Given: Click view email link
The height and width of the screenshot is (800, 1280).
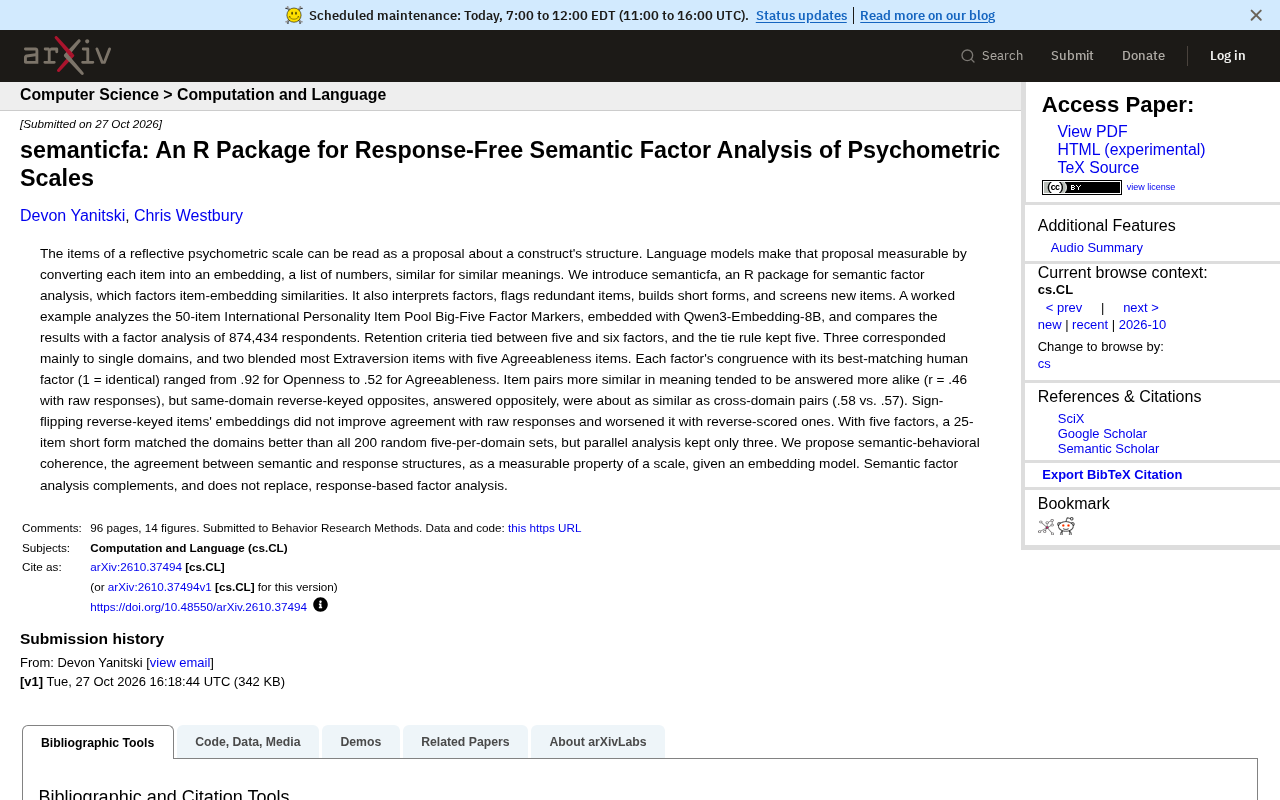Looking at the screenshot, I should tap(180, 663).
